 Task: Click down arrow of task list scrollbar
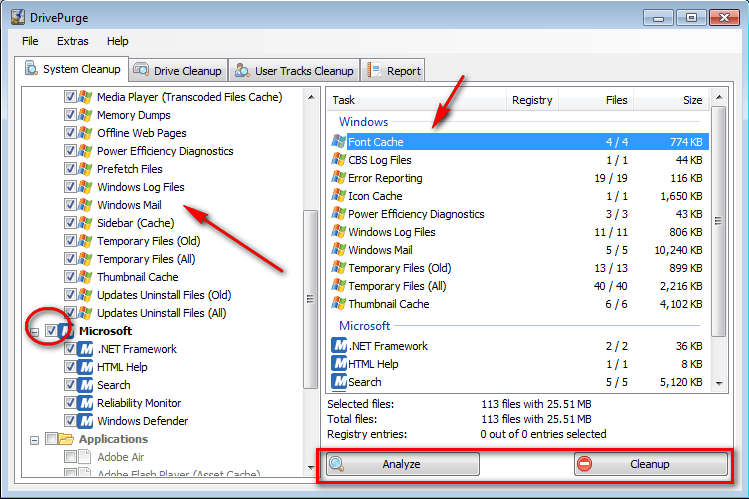click(x=719, y=383)
